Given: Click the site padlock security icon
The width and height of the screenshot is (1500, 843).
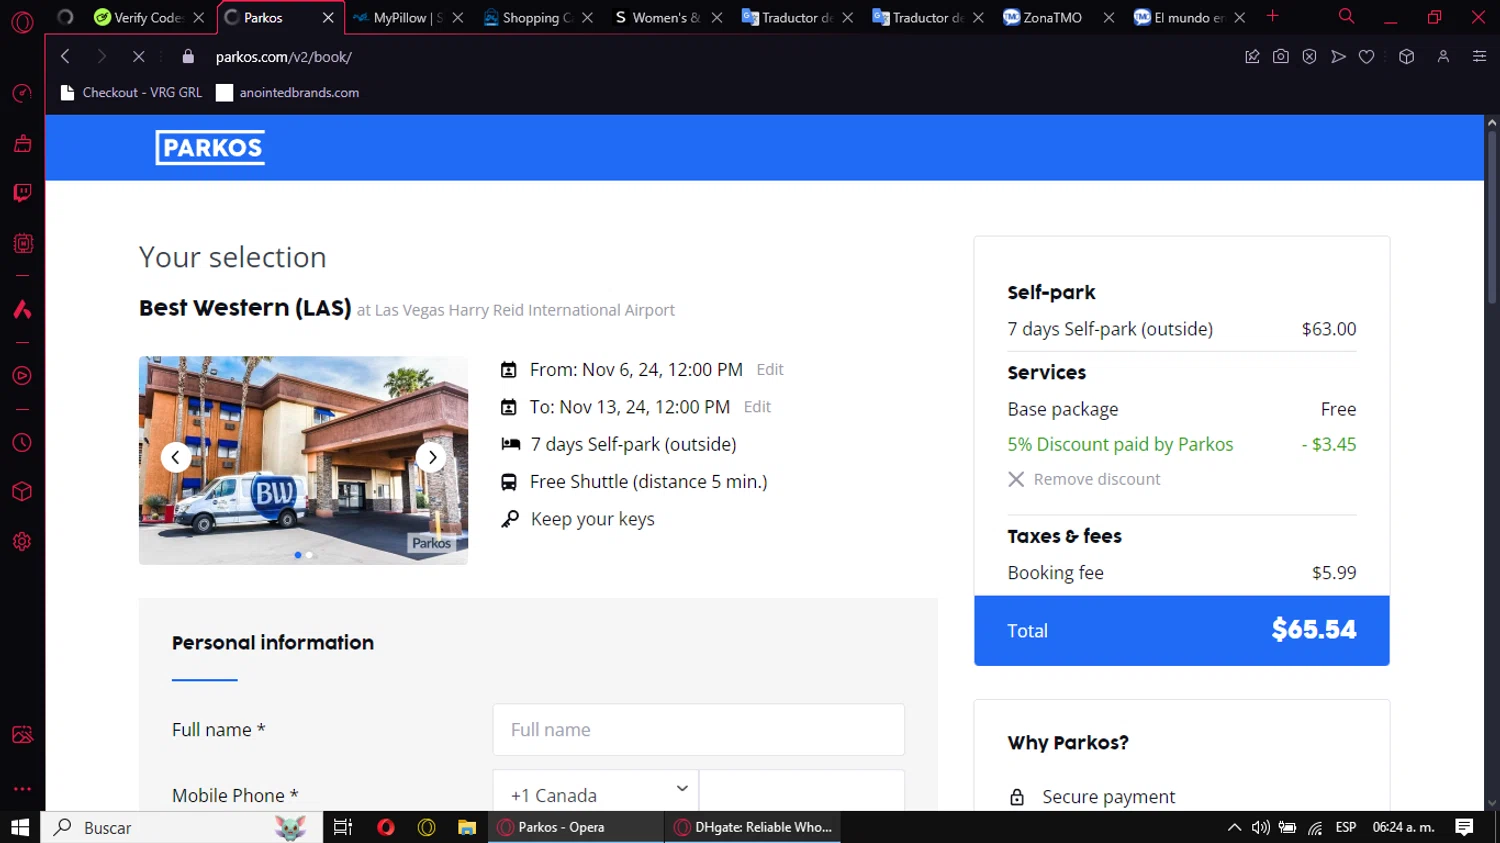Looking at the screenshot, I should 188,57.
